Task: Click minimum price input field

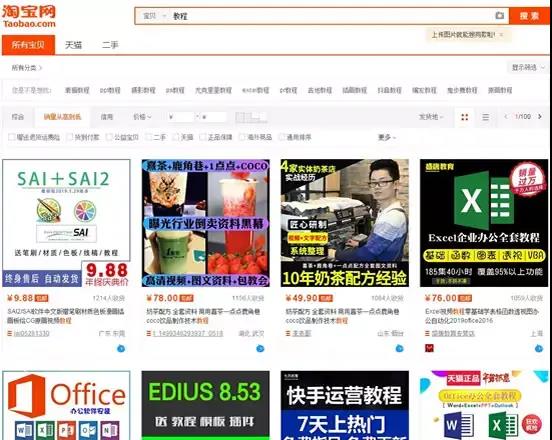Action: [x=181, y=117]
